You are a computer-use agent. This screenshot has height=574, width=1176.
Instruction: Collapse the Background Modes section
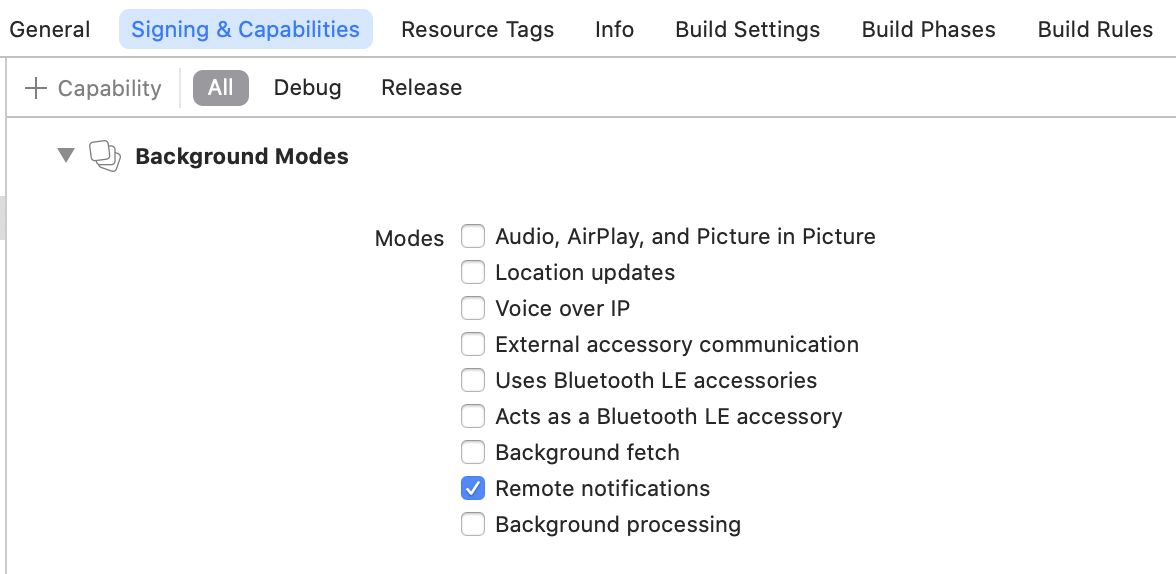(x=66, y=155)
